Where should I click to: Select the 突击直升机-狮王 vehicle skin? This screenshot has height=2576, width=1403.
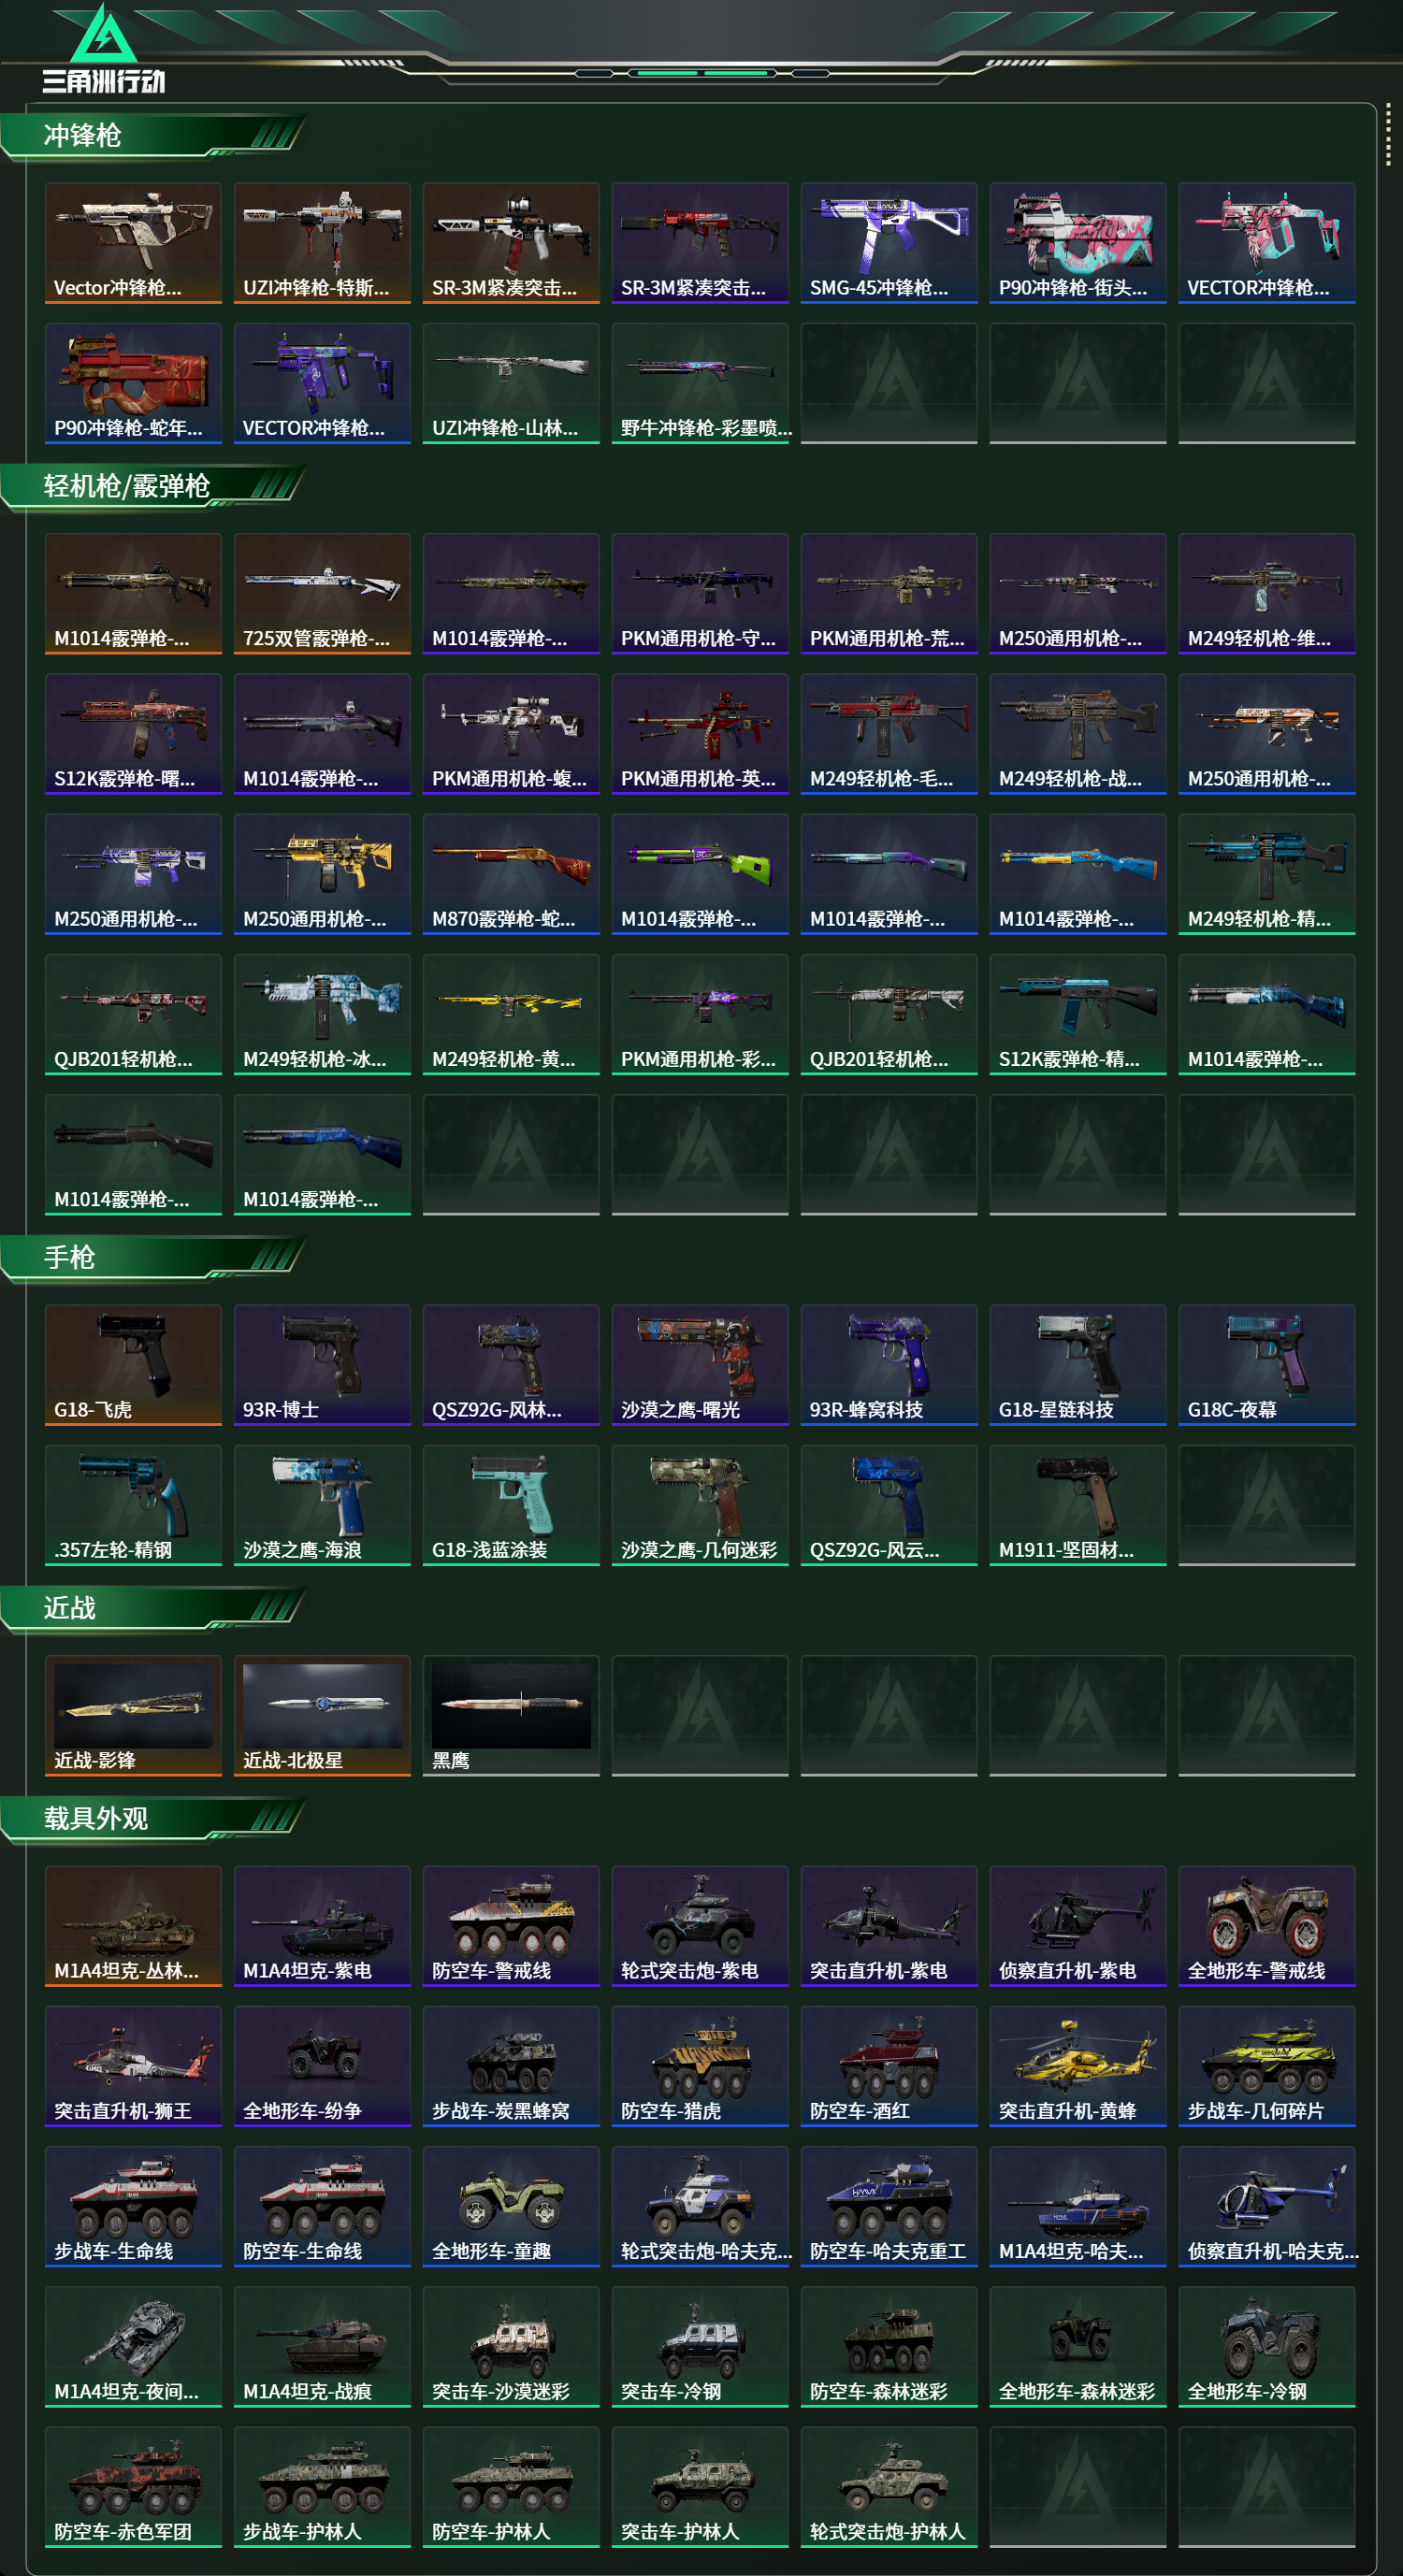(133, 2066)
